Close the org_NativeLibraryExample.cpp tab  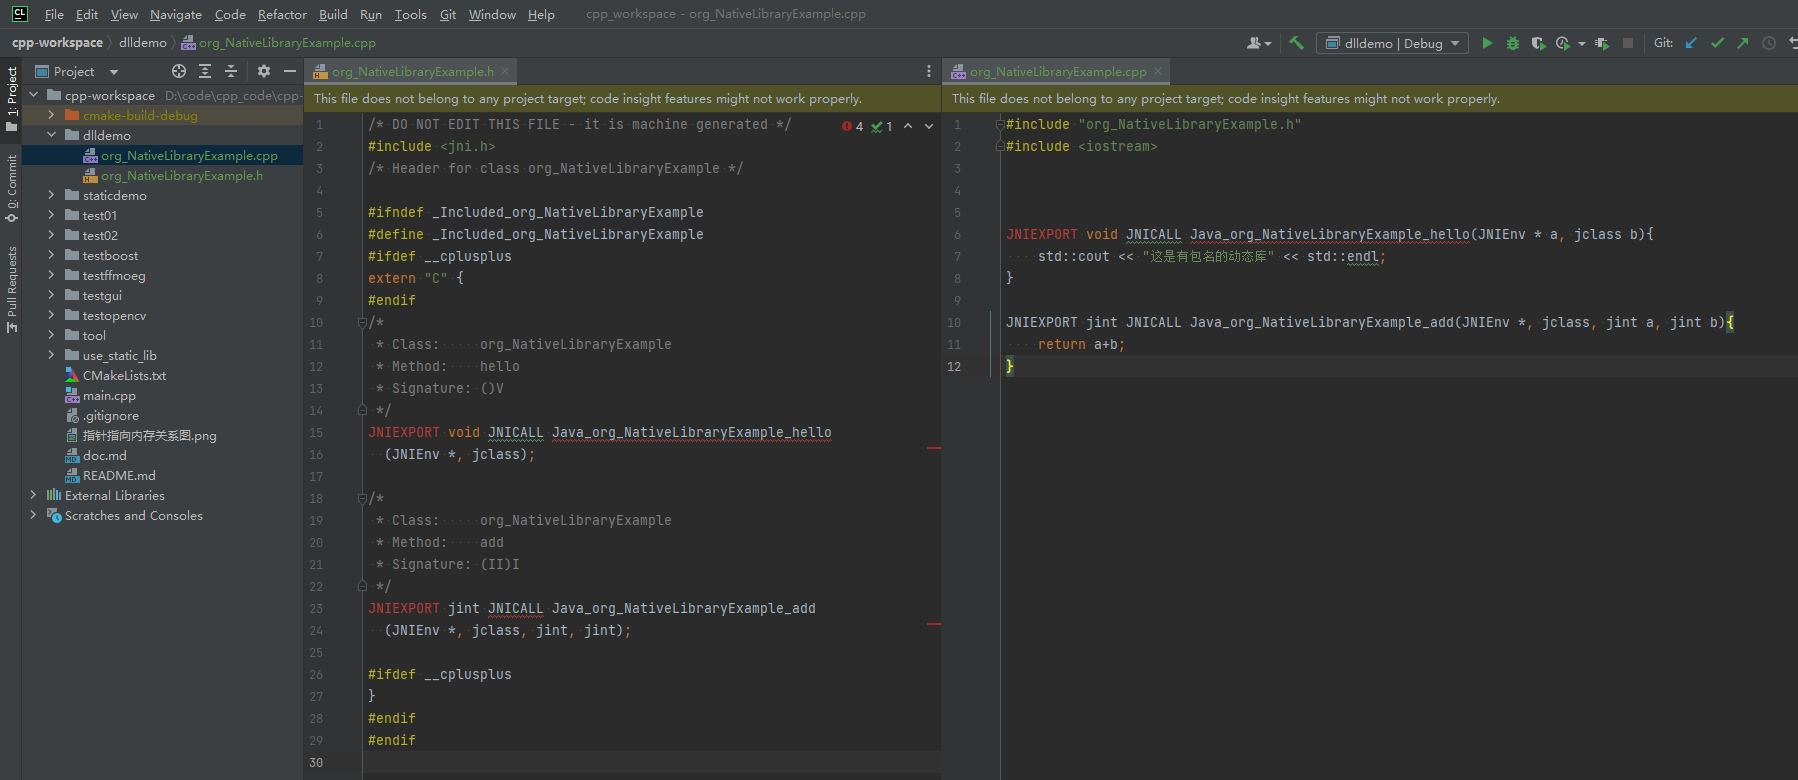click(1158, 71)
